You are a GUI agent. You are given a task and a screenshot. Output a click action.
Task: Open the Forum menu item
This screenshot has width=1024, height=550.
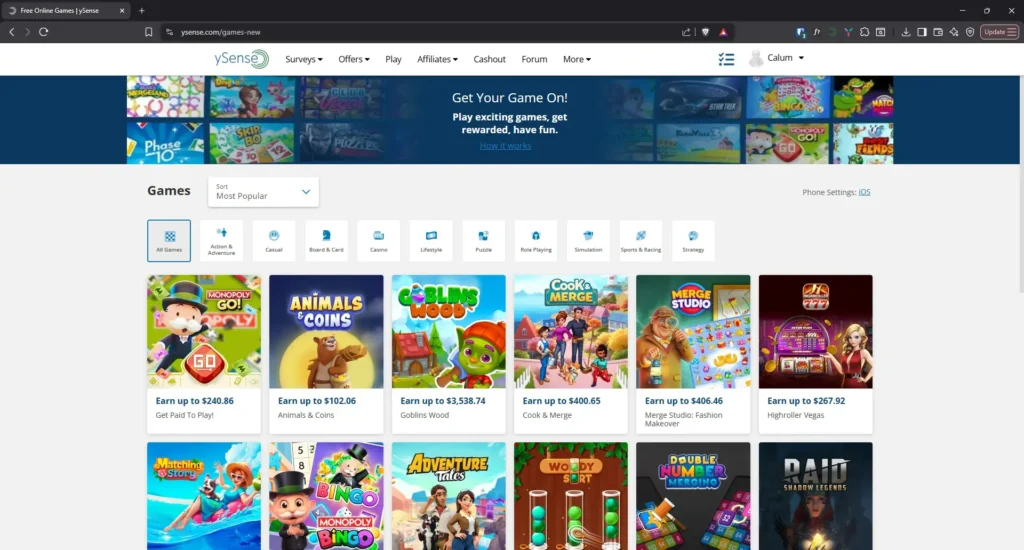534,59
